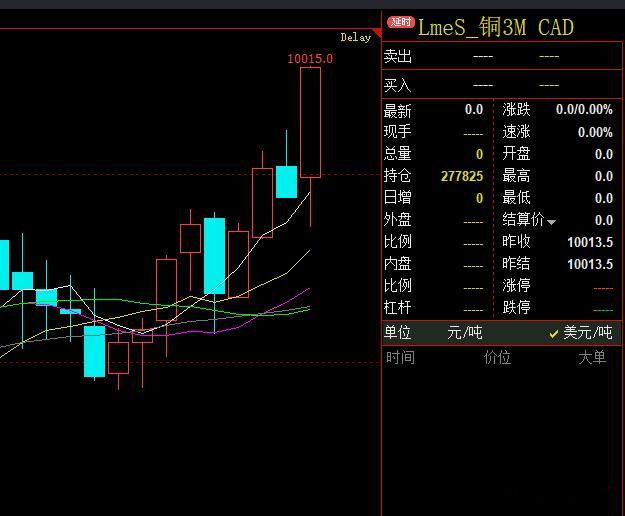This screenshot has width=625, height=516.
Task: Click the Delay label on chart
Action: tap(356, 38)
